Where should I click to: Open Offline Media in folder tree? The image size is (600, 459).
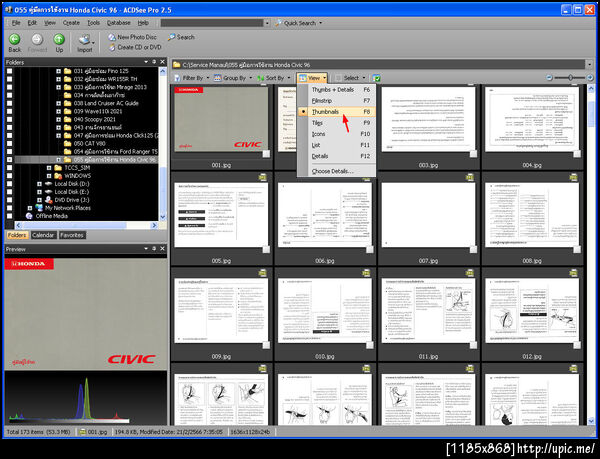pos(52,215)
